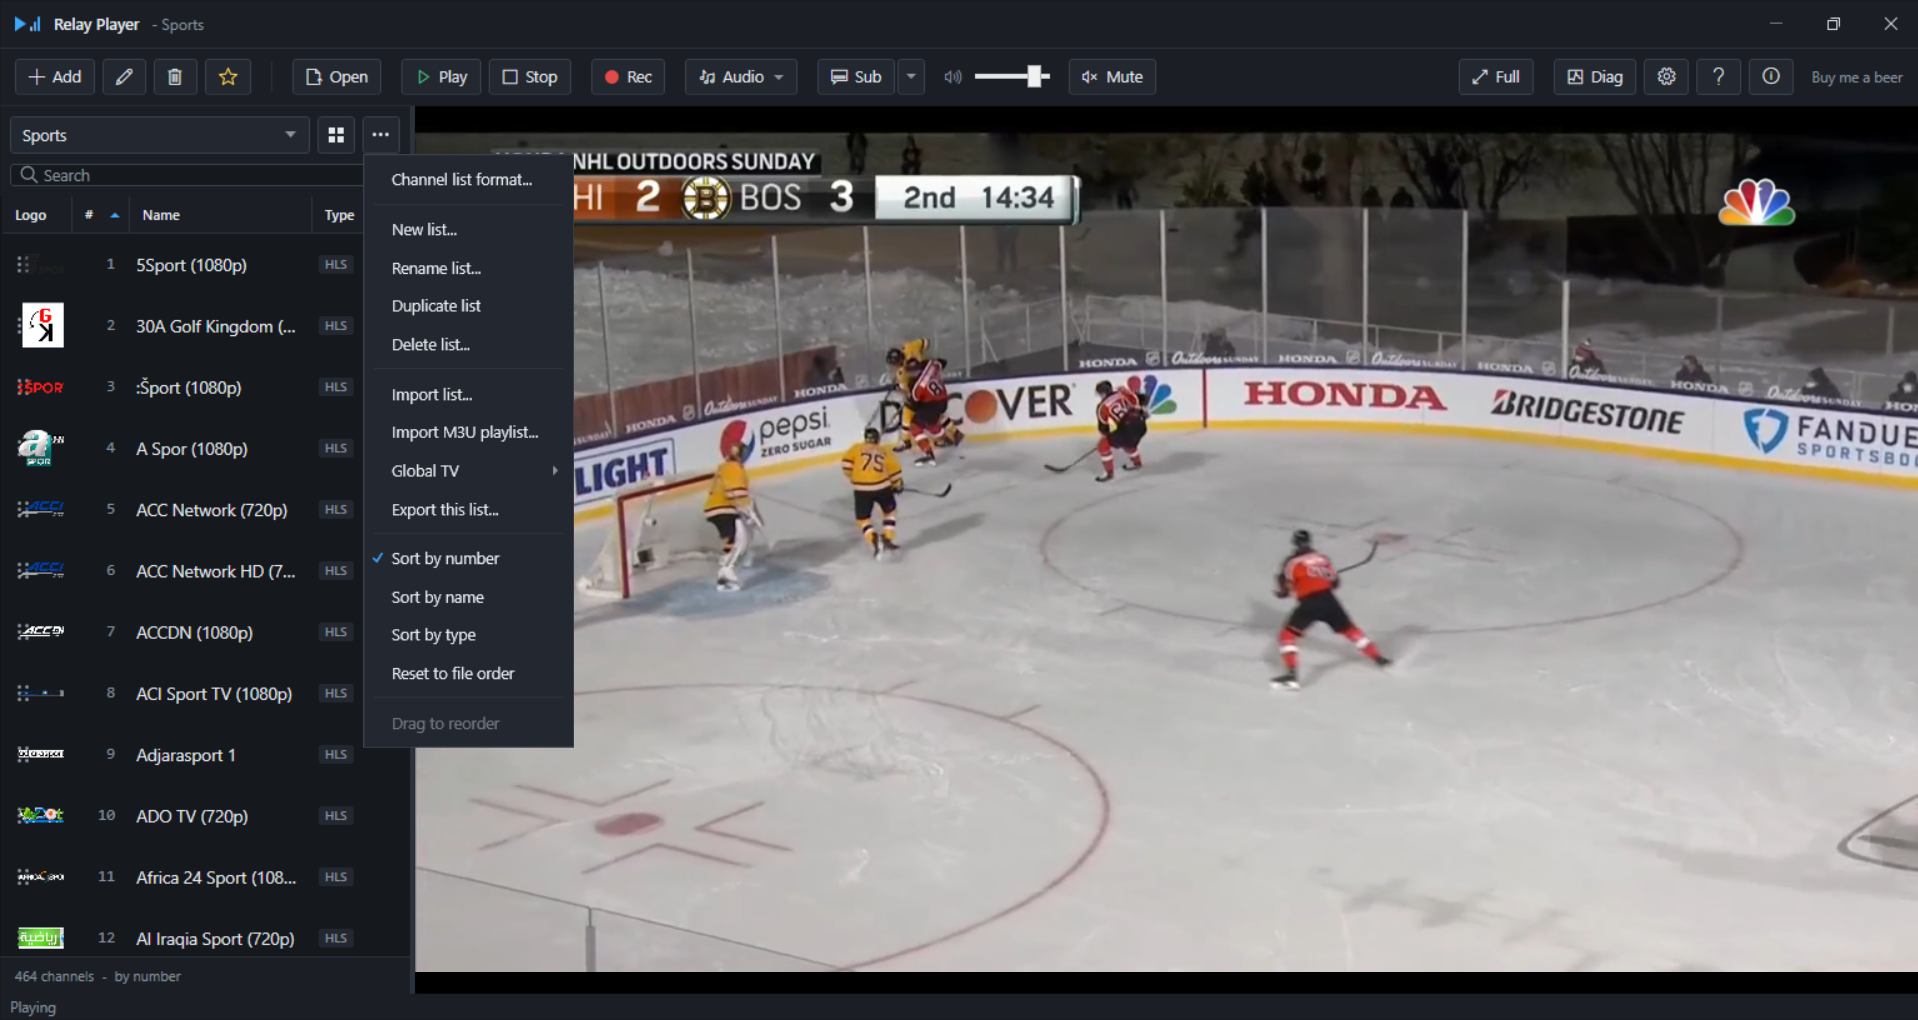Choose Sort by type option
The height and width of the screenshot is (1020, 1918).
click(468, 635)
